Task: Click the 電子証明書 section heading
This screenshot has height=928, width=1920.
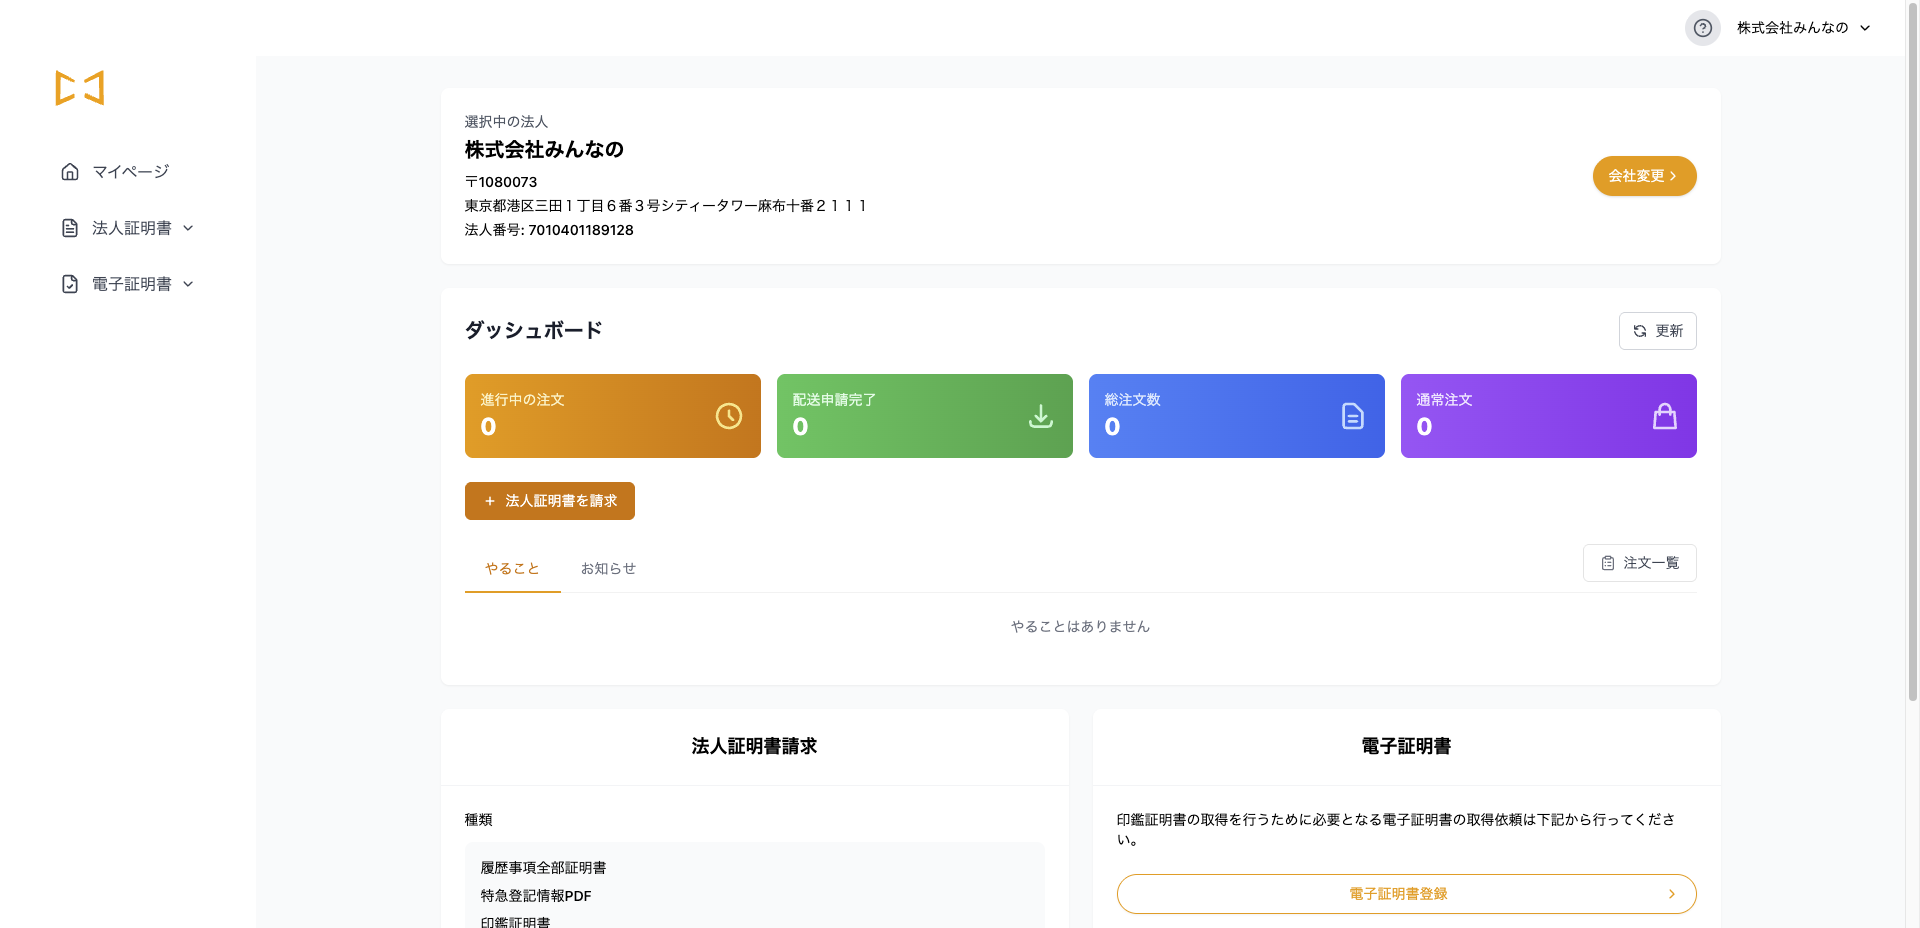Action: click(x=1406, y=746)
